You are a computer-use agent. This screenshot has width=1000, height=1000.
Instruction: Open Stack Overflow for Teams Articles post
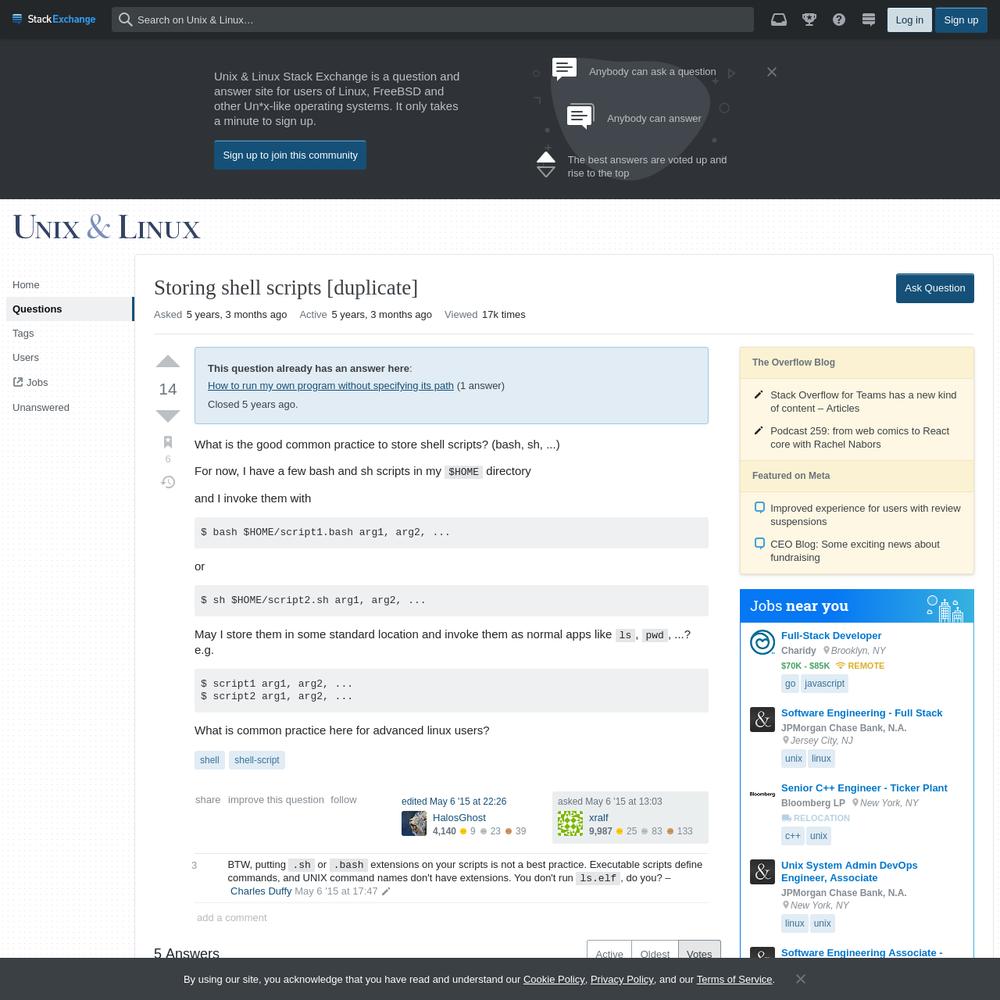pyautogui.click(x=863, y=402)
